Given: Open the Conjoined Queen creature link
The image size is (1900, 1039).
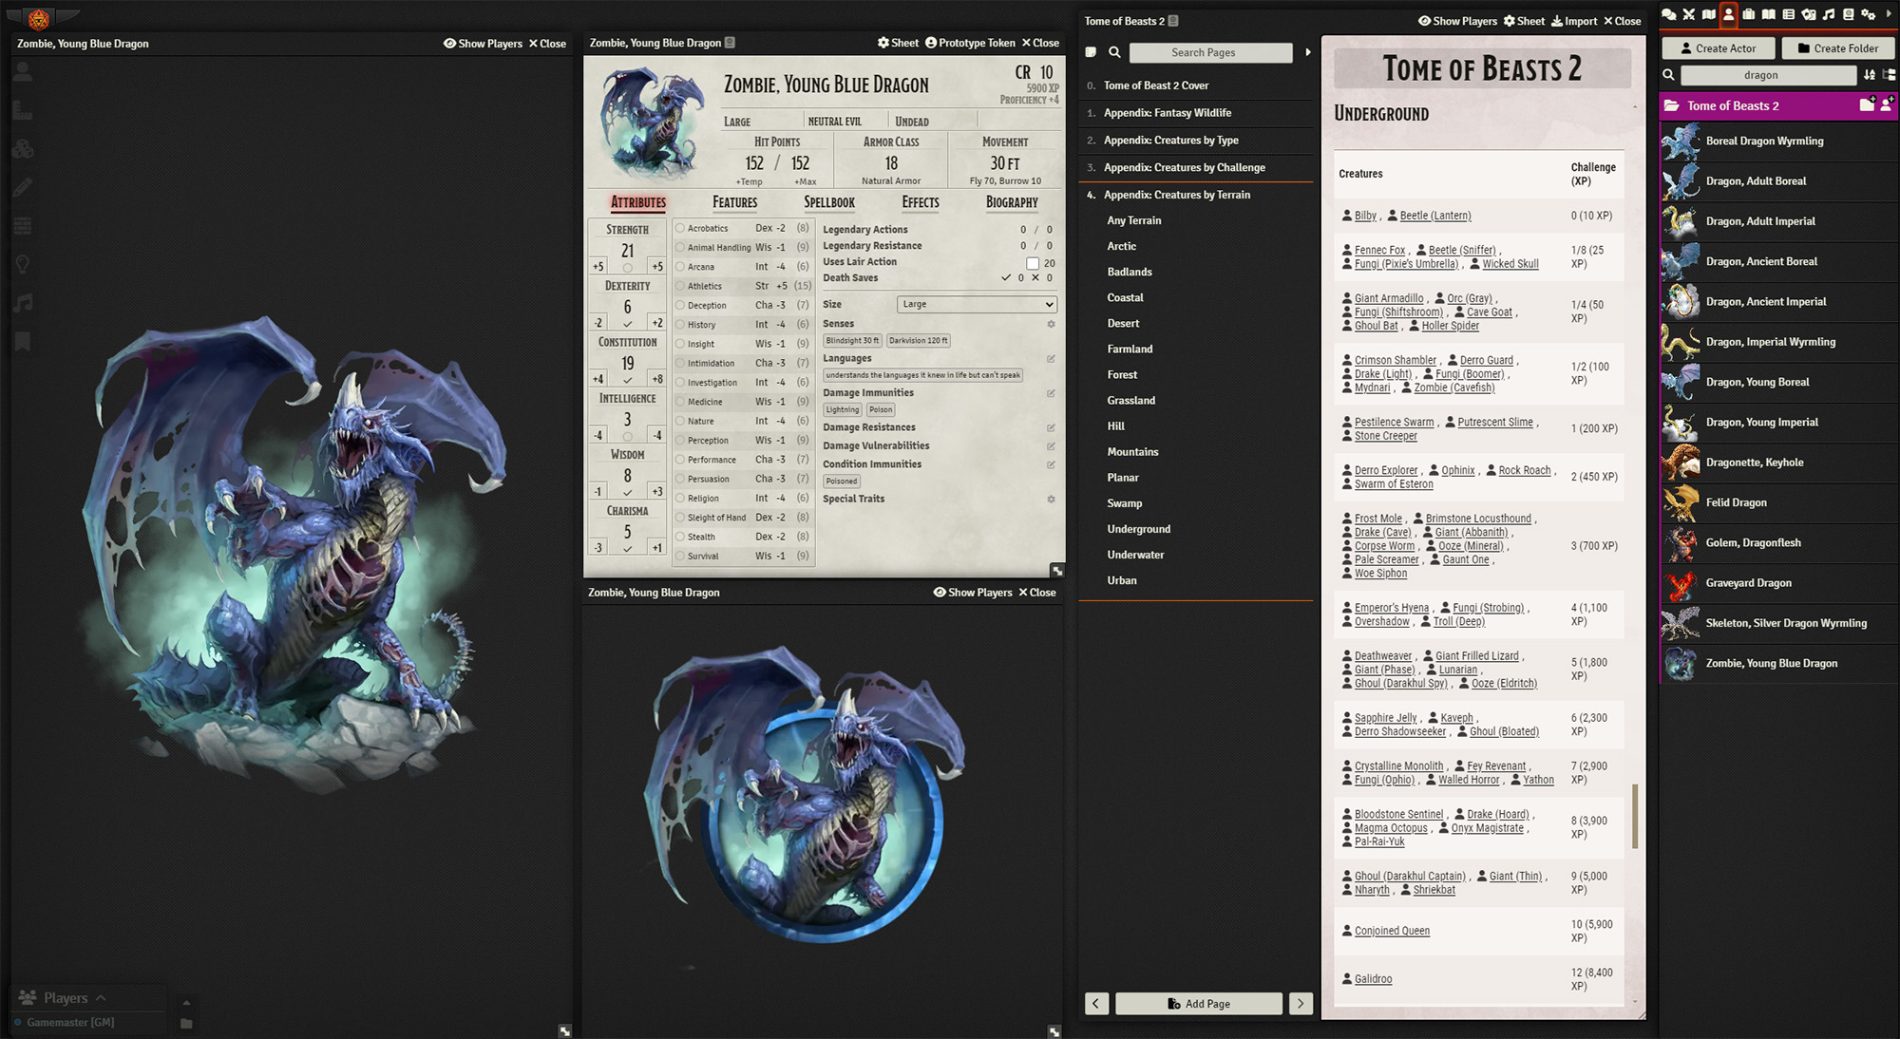Looking at the screenshot, I should pos(1391,931).
